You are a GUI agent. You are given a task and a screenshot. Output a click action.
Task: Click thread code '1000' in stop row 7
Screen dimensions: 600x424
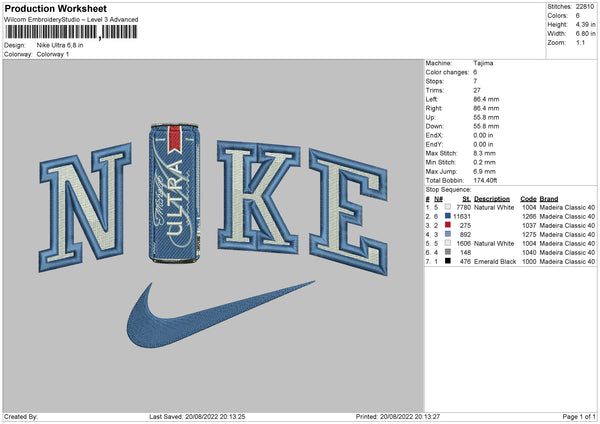(x=529, y=261)
